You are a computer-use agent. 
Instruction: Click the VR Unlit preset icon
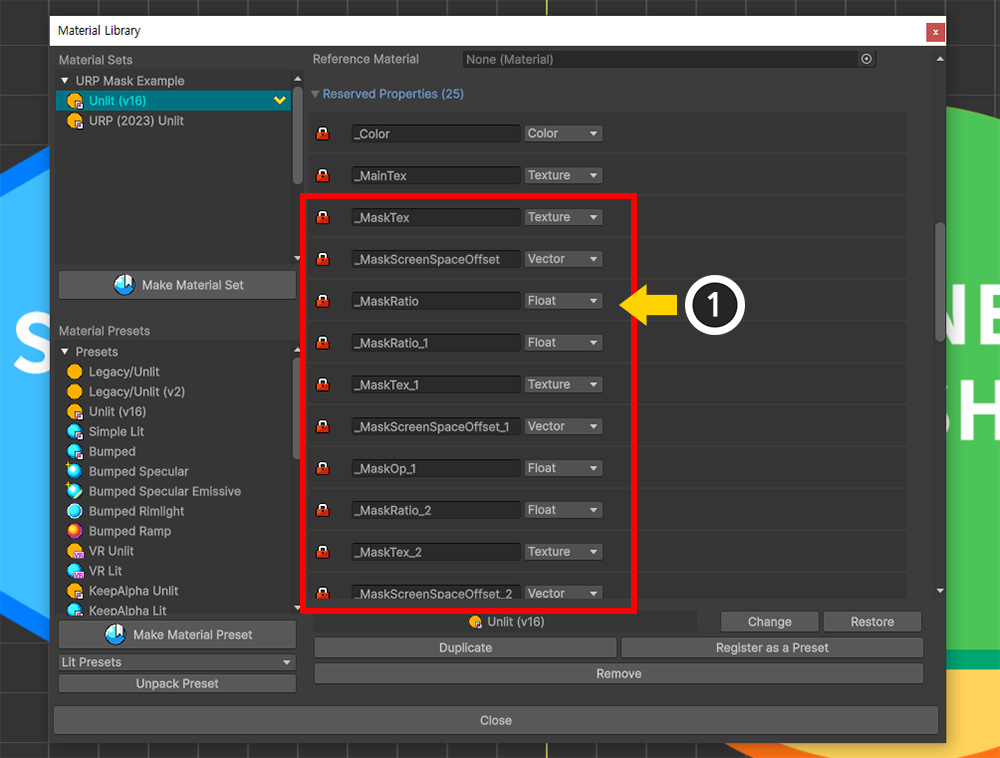point(75,551)
